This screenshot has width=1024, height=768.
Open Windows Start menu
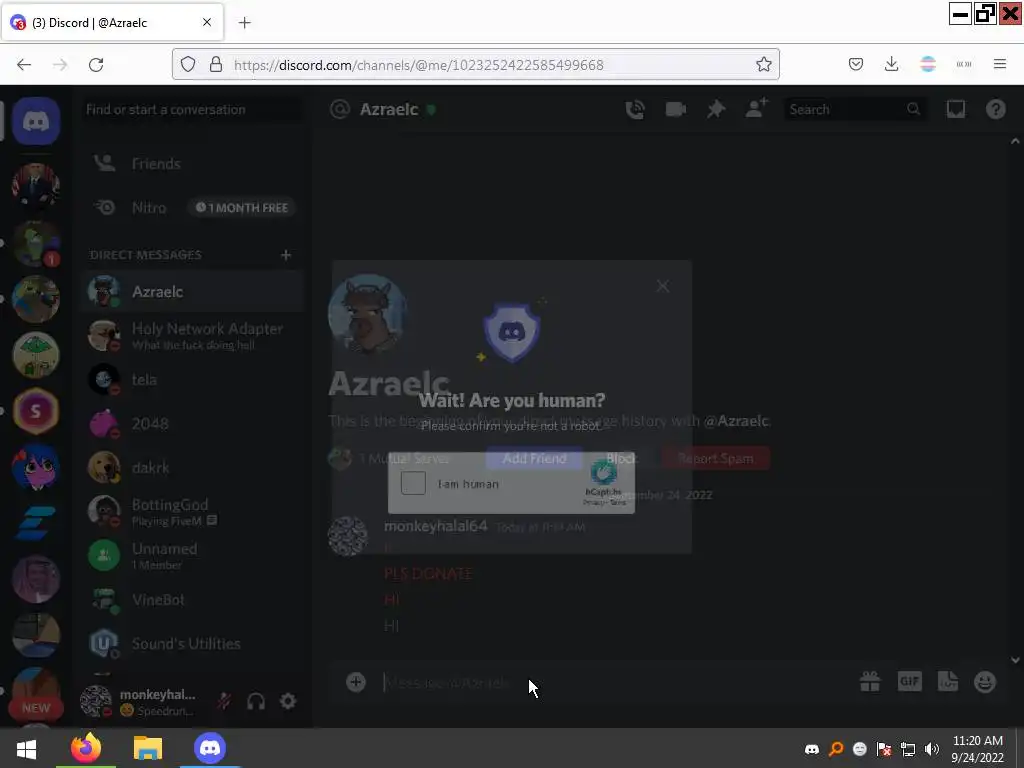click(26, 748)
